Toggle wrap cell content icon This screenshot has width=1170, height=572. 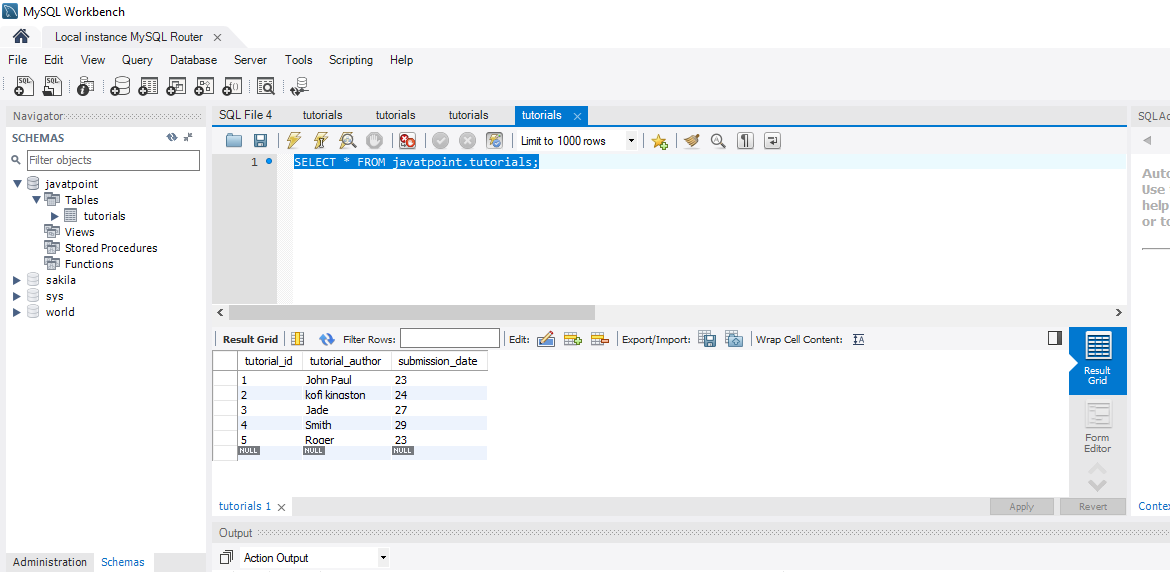858,339
